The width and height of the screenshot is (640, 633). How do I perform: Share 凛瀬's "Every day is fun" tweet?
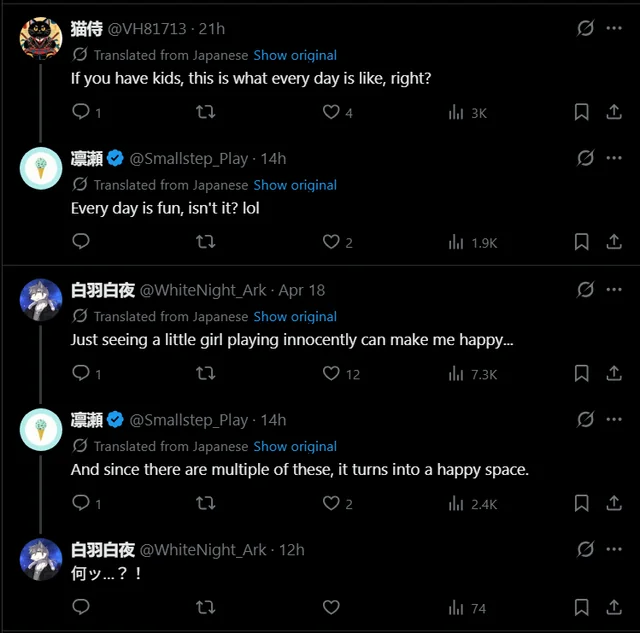(613, 242)
